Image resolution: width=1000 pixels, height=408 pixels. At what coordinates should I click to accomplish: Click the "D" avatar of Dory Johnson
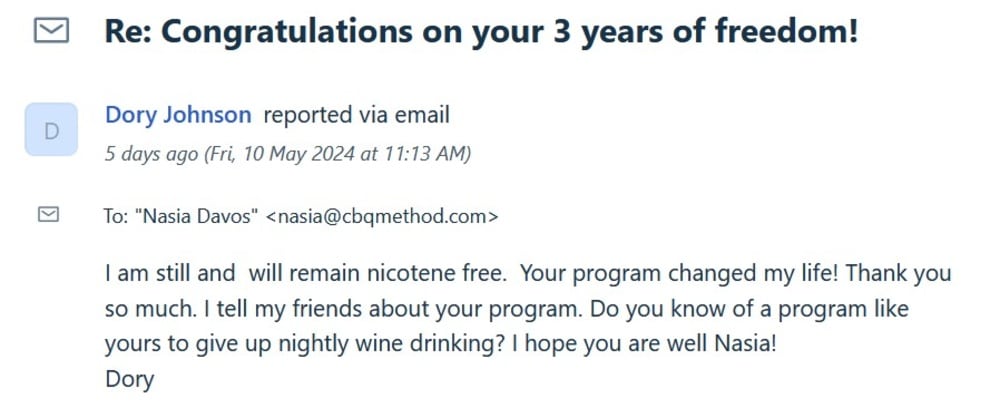[52, 129]
